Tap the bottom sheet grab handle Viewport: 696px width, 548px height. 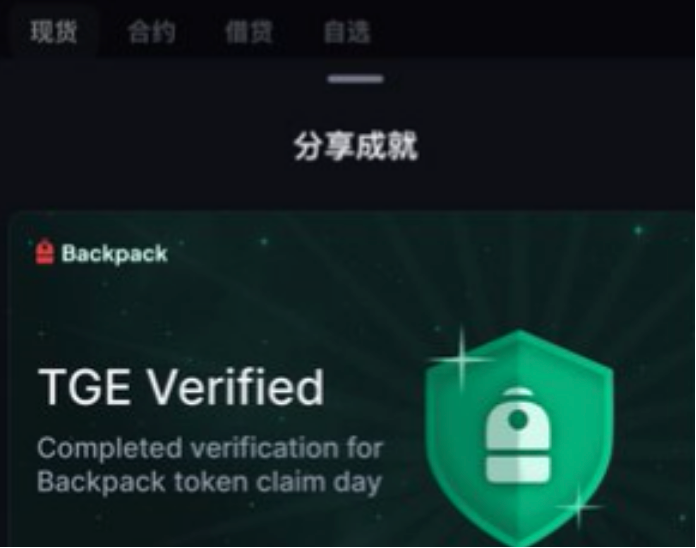[x=356, y=79]
